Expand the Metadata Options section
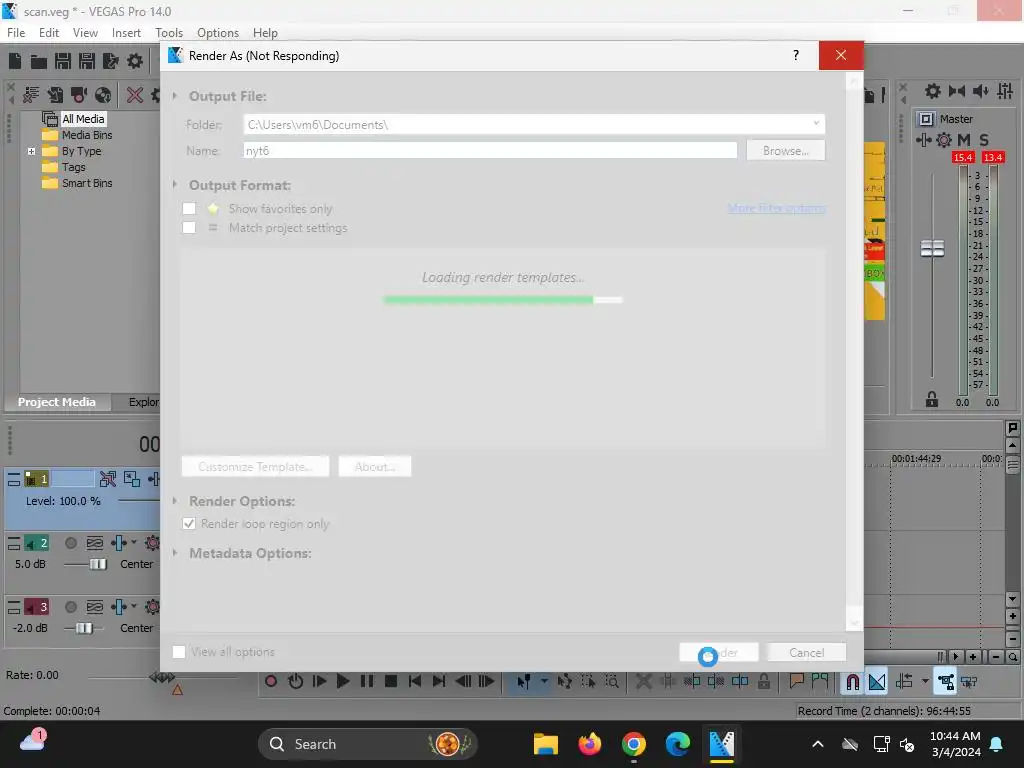Image resolution: width=1024 pixels, height=768 pixels. tap(175, 553)
